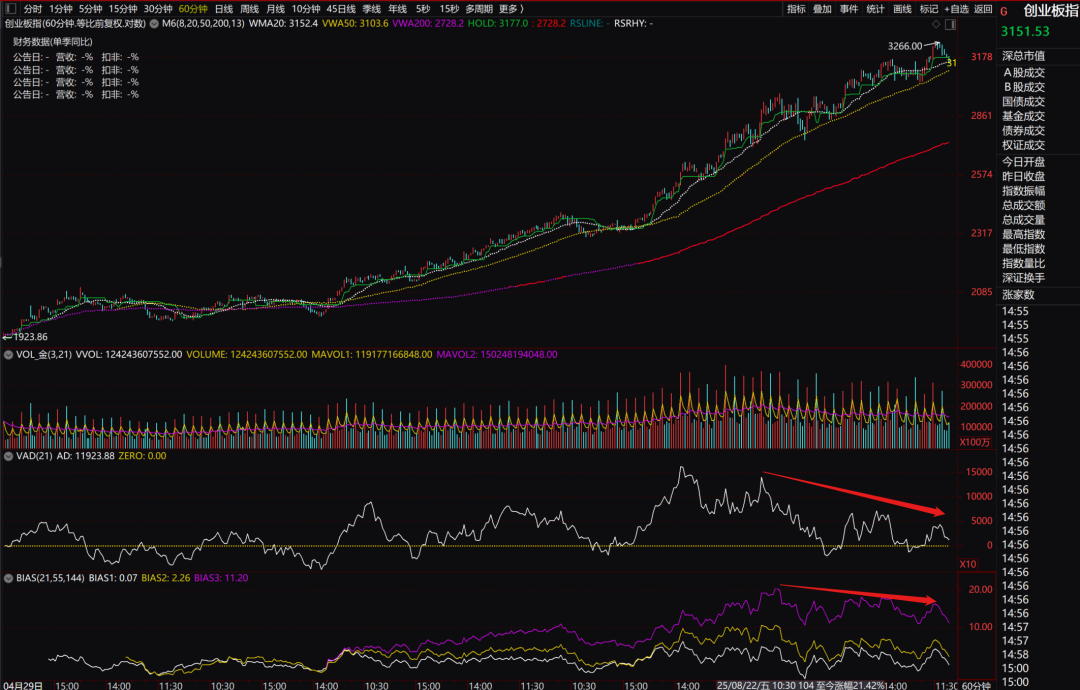The image size is (1080, 690).
Task: Click the 创业板指(60分钟.等比前复权.对数) chart title
Action: pyautogui.click(x=75, y=23)
